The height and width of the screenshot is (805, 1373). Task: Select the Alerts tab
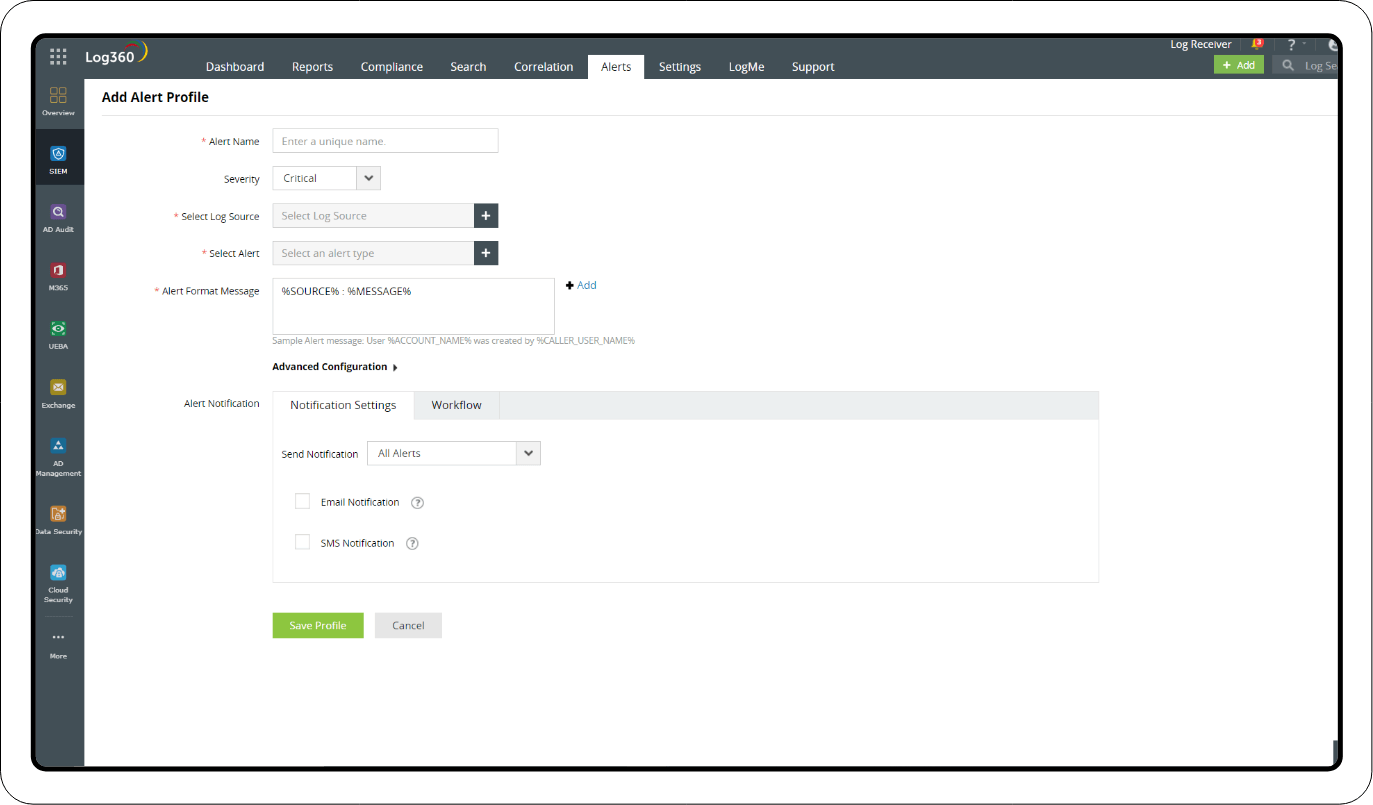(616, 67)
